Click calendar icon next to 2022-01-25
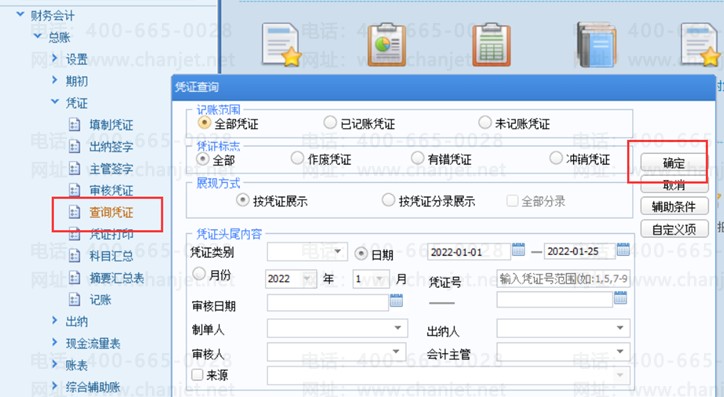 (623, 250)
